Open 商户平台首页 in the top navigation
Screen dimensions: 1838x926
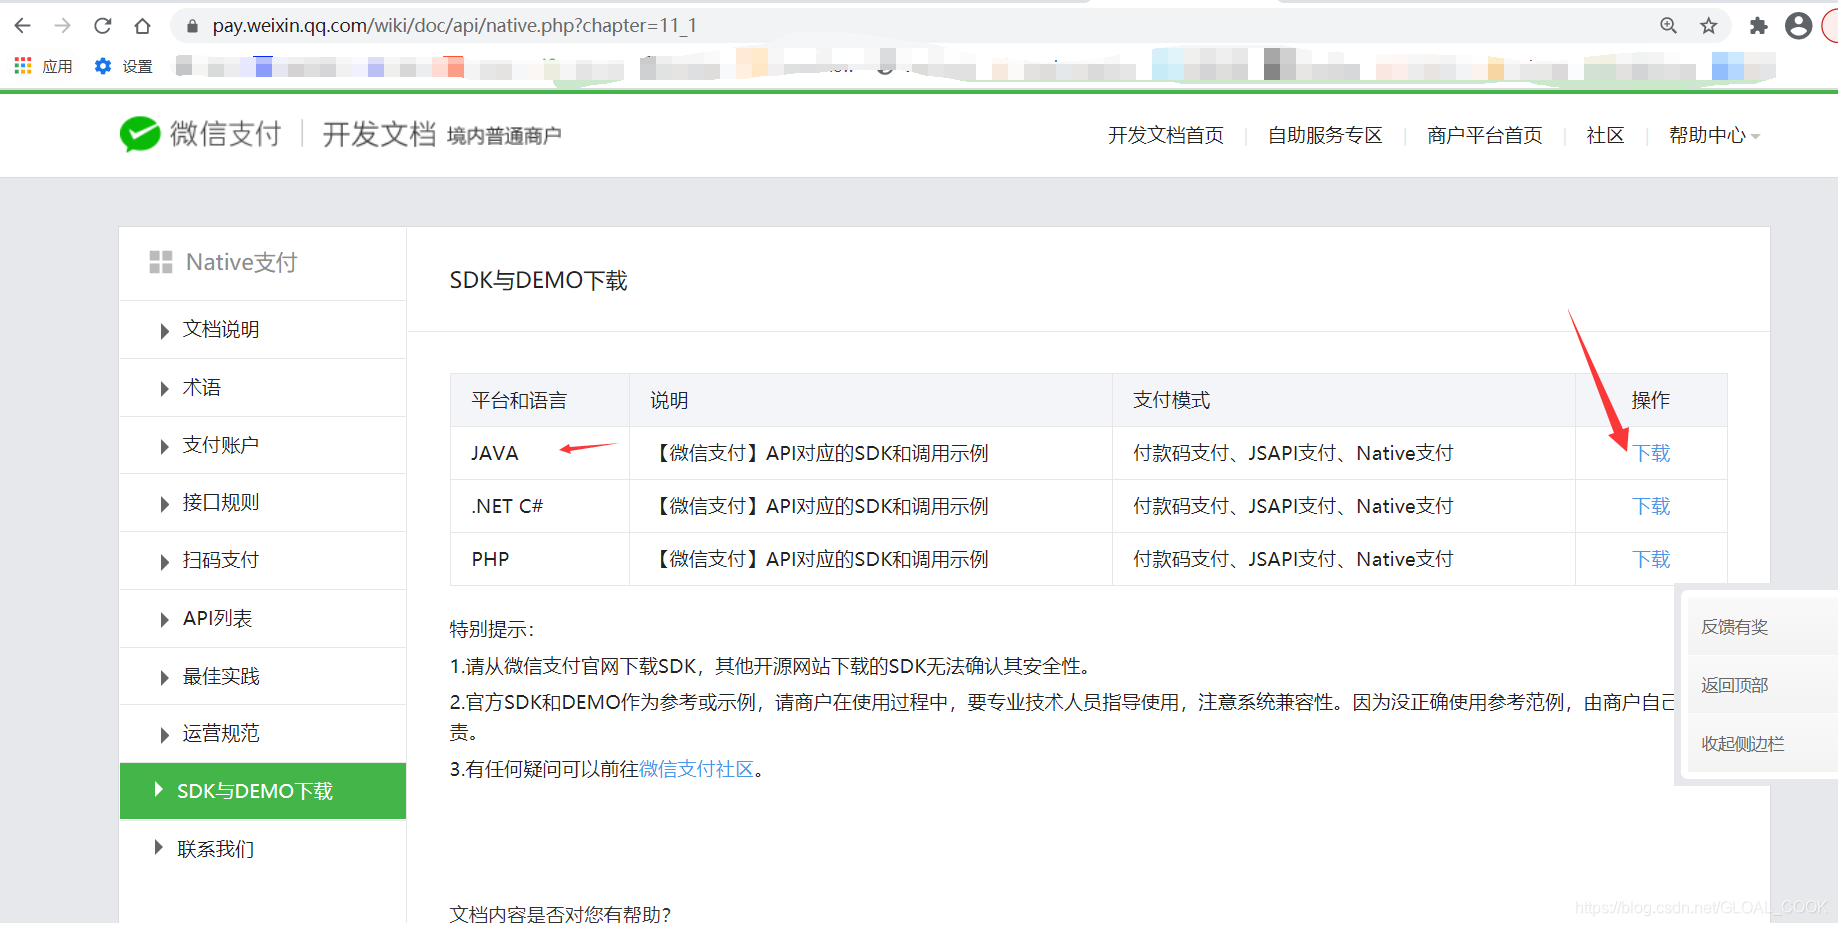click(1485, 135)
